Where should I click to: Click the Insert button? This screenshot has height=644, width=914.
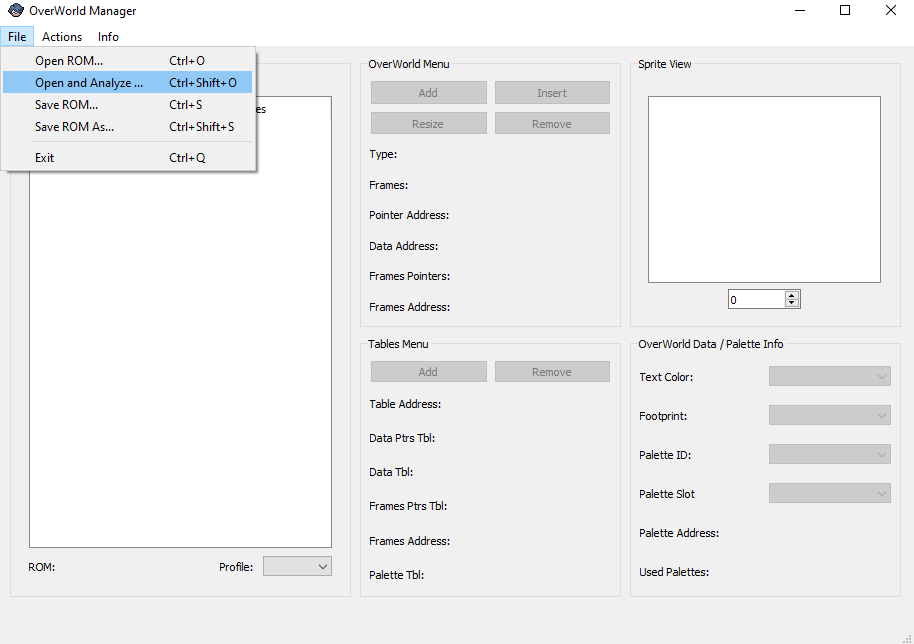(552, 93)
